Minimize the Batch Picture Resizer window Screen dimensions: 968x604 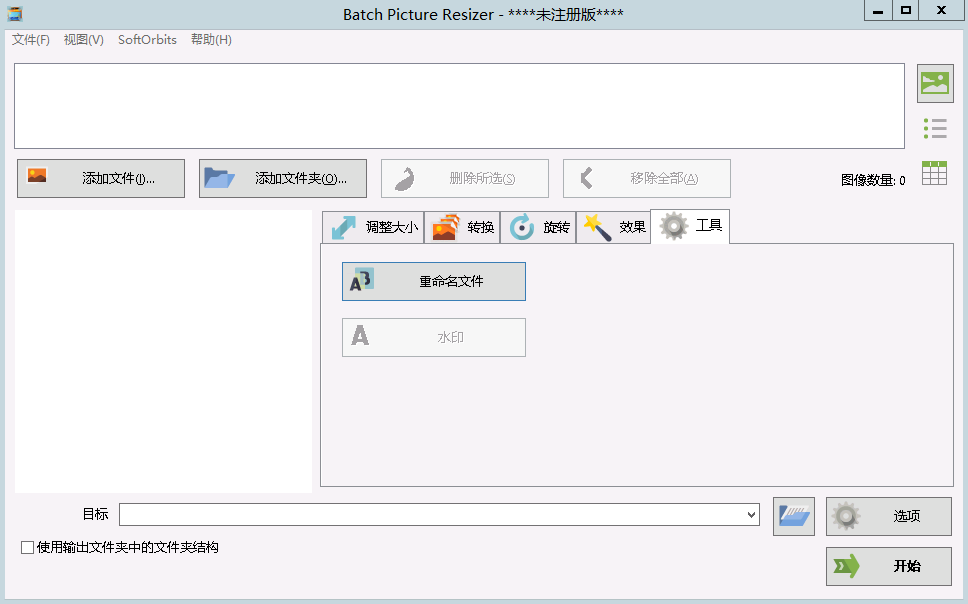pos(878,10)
